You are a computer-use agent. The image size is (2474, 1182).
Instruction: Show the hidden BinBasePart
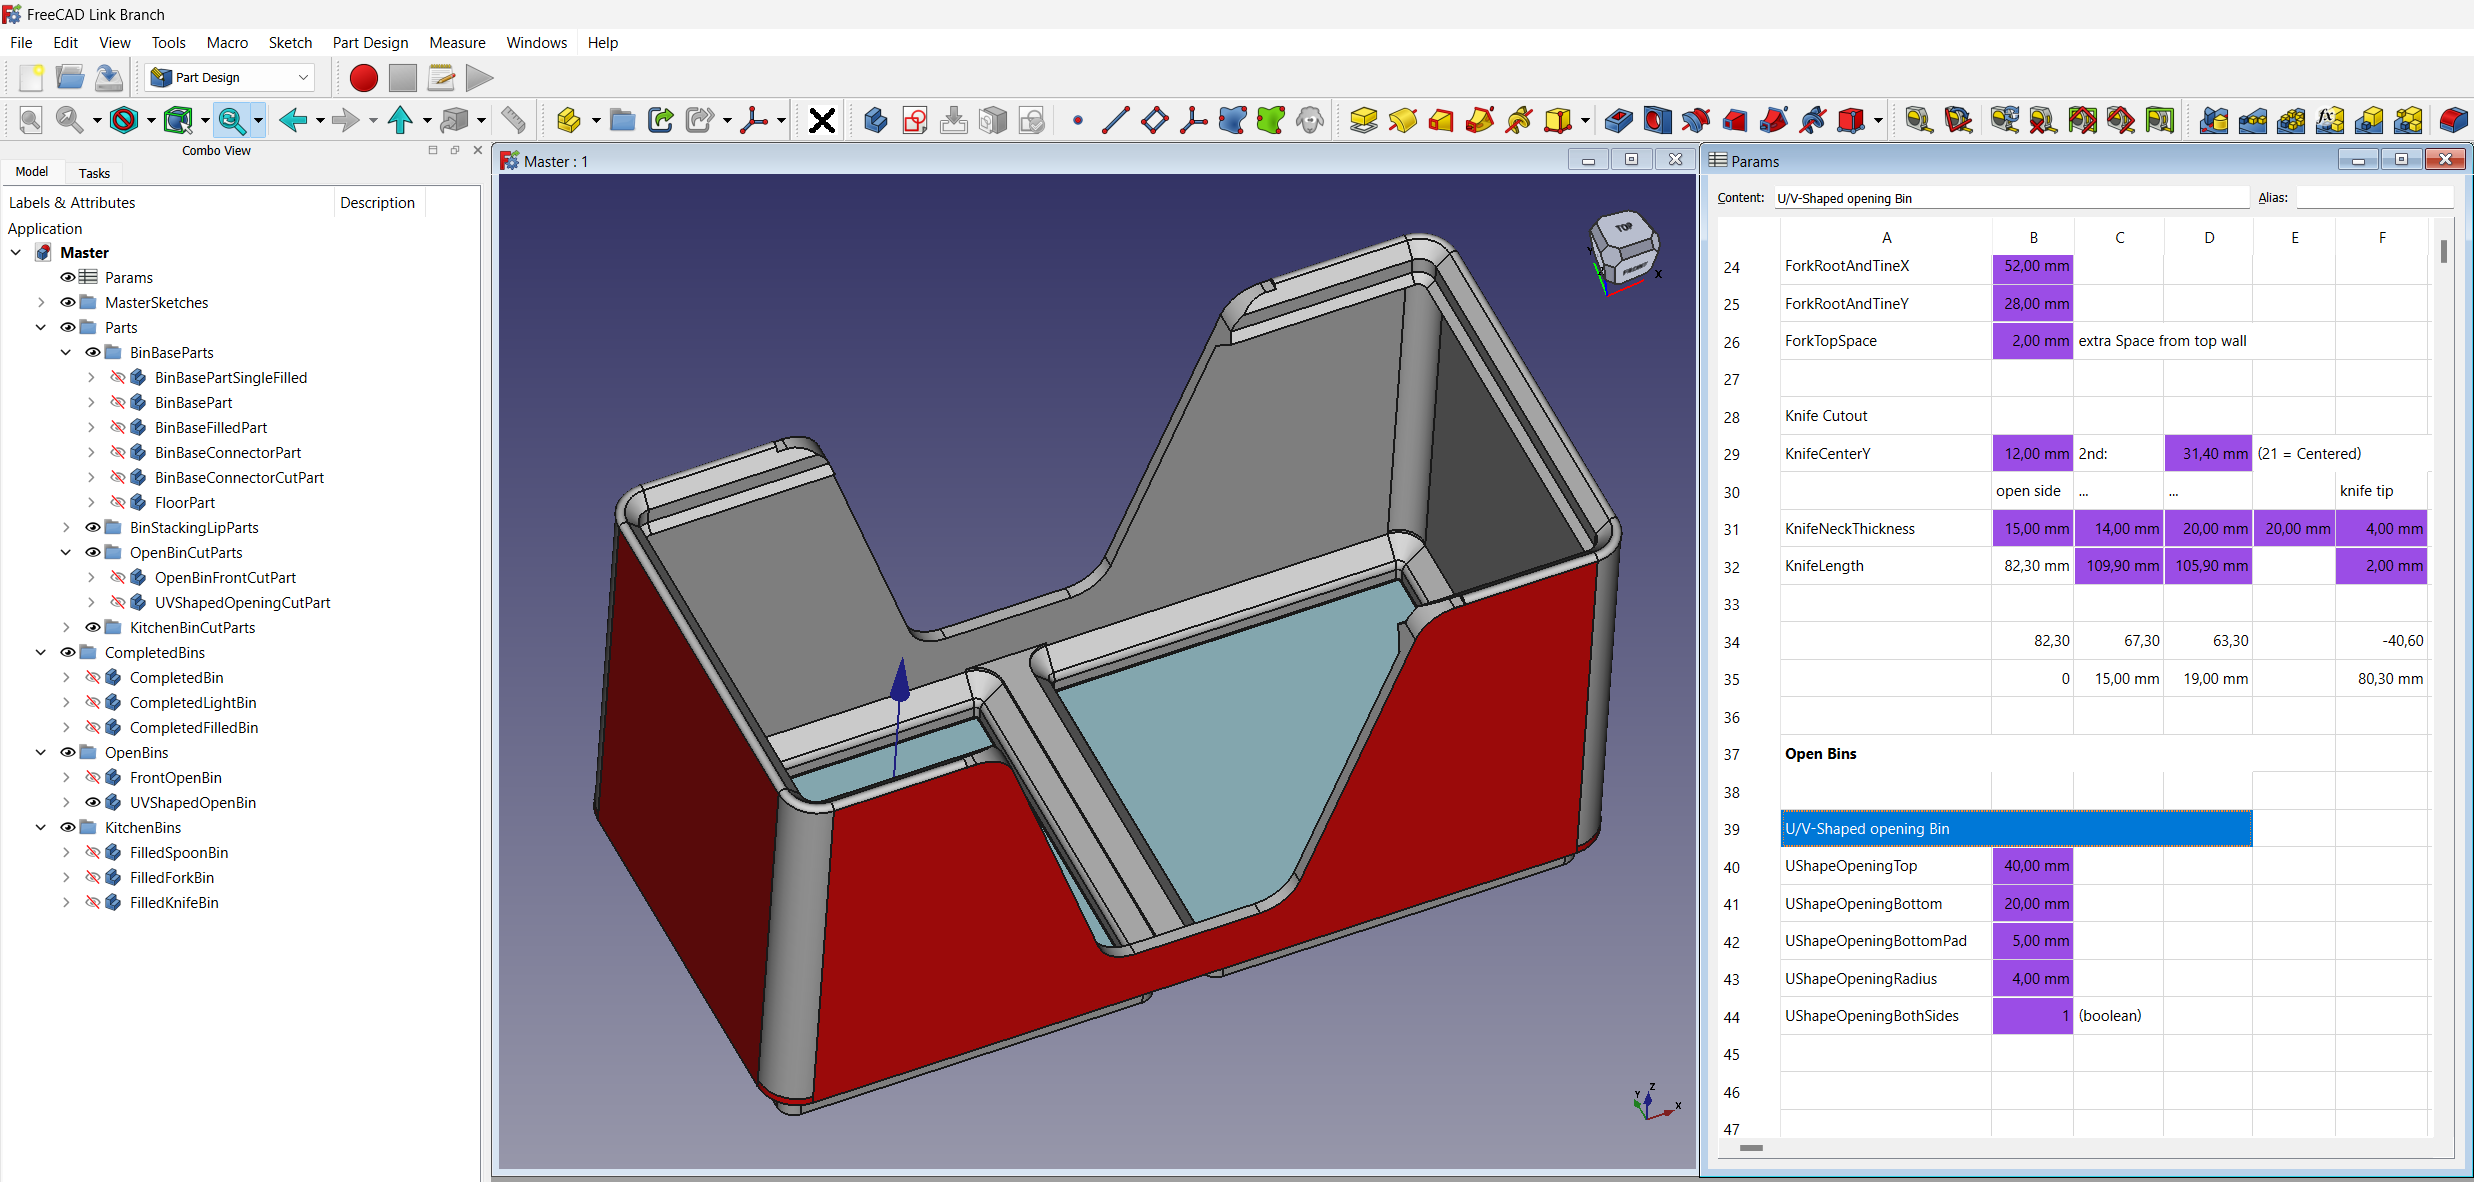click(118, 402)
